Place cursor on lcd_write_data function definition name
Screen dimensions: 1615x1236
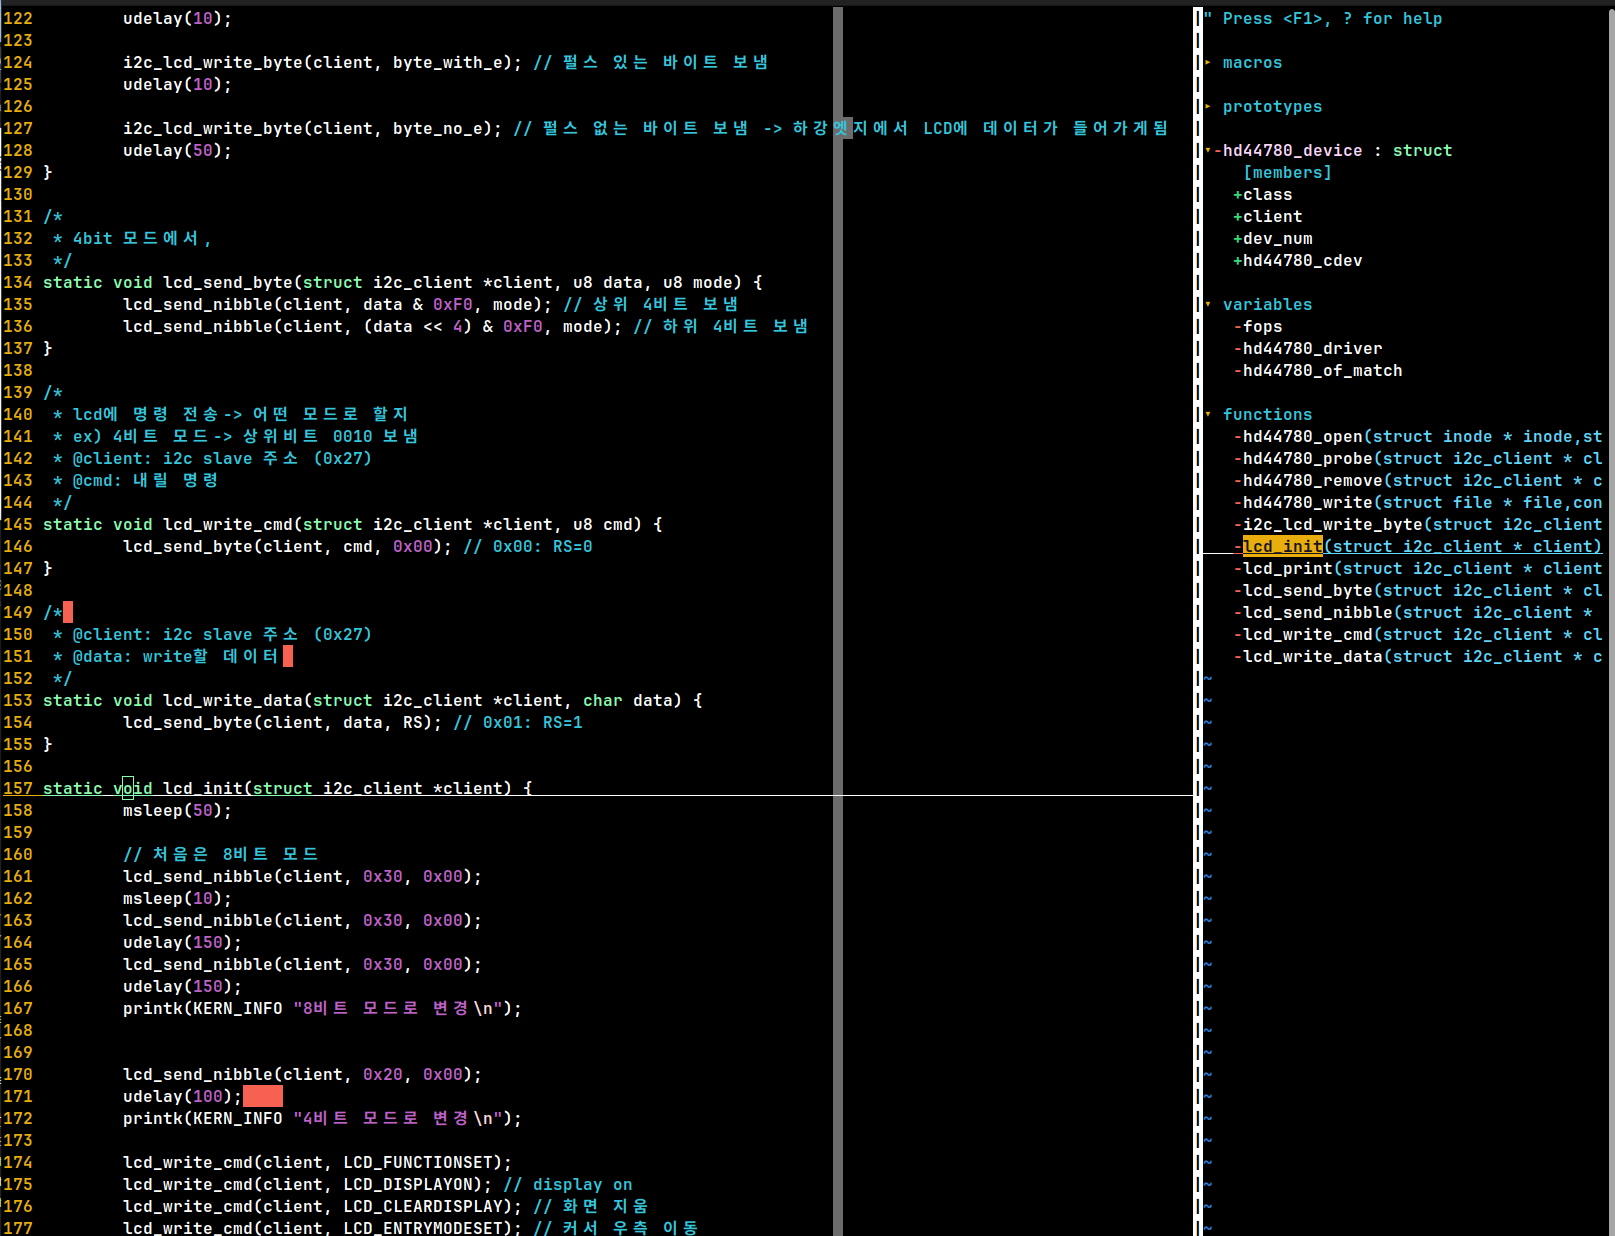pyautogui.click(x=232, y=700)
